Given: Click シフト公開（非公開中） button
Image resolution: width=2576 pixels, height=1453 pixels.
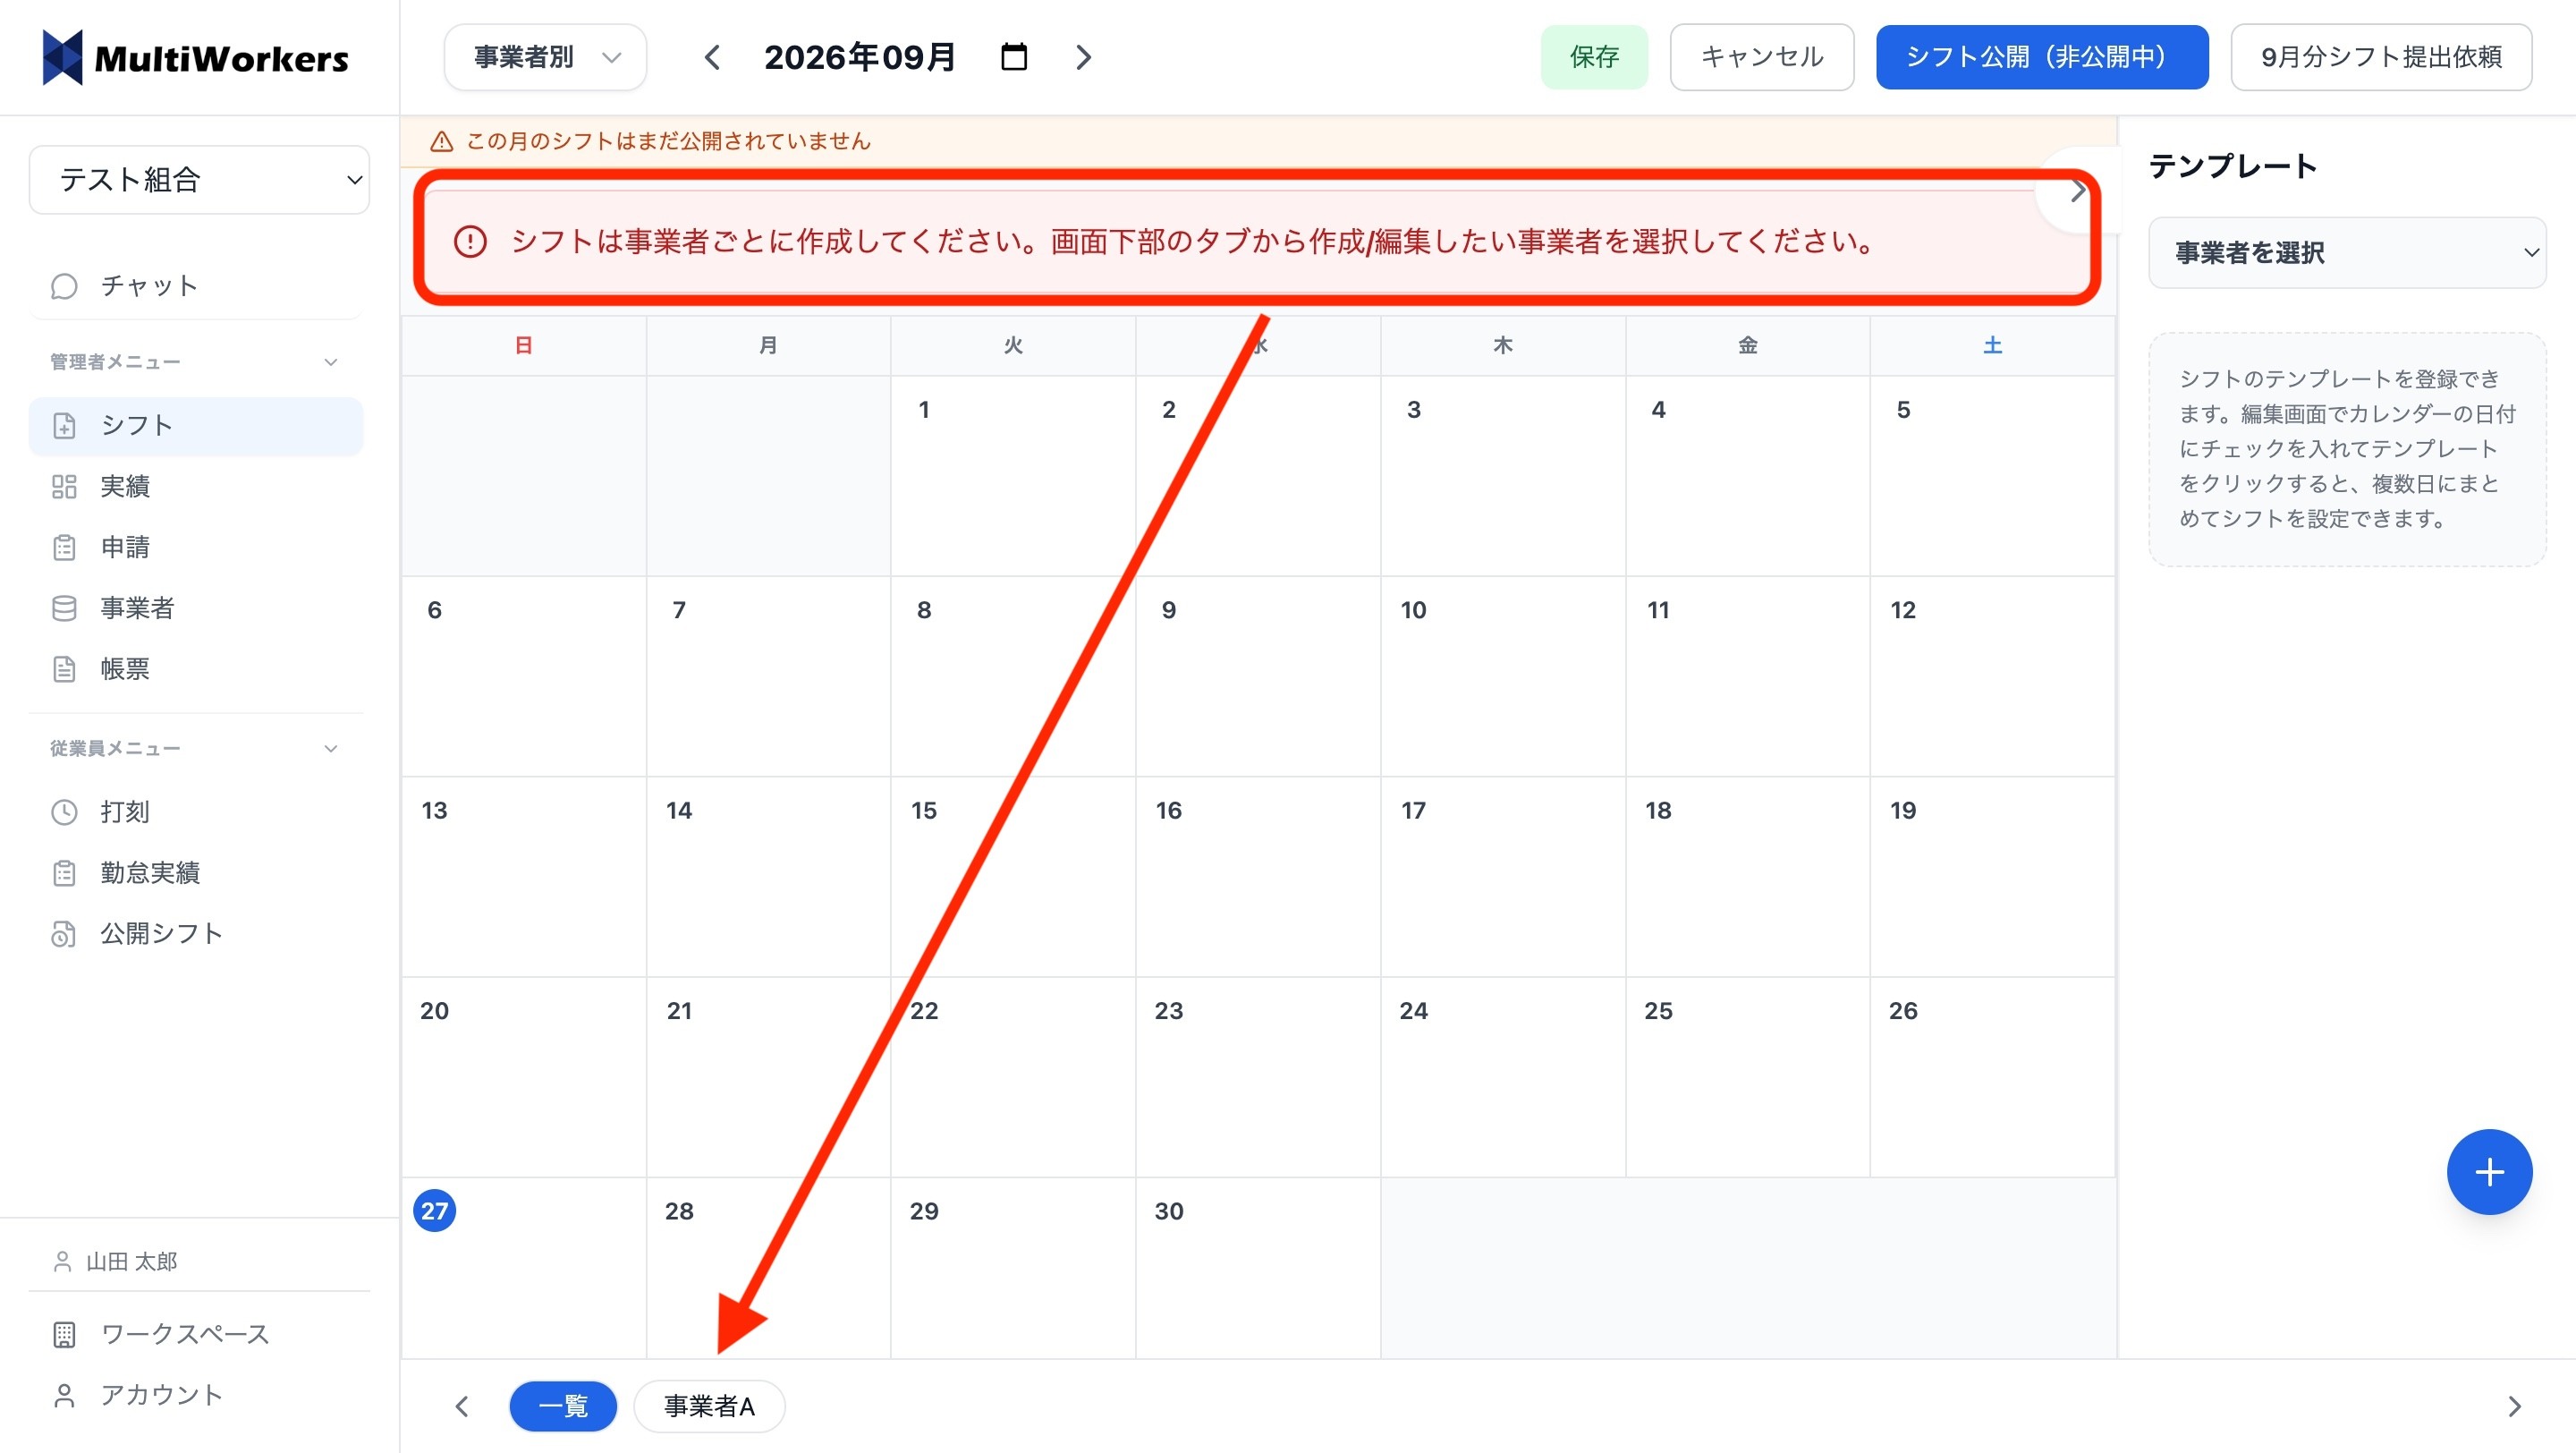Looking at the screenshot, I should 2042,57.
